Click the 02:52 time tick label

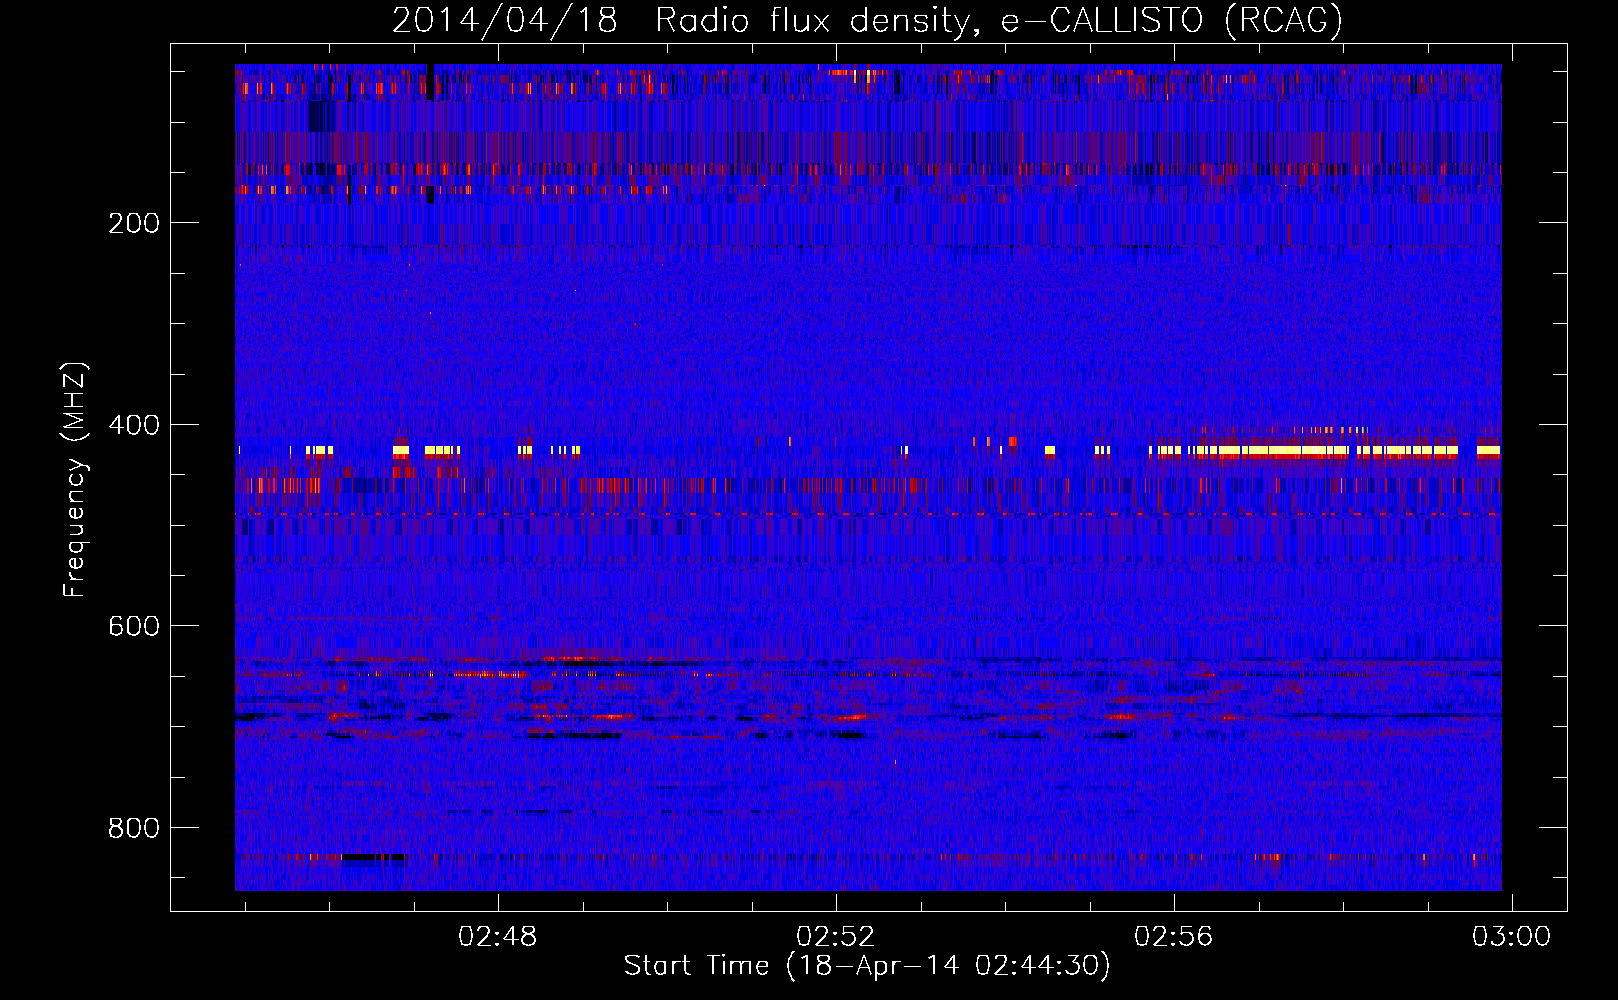tap(835, 937)
